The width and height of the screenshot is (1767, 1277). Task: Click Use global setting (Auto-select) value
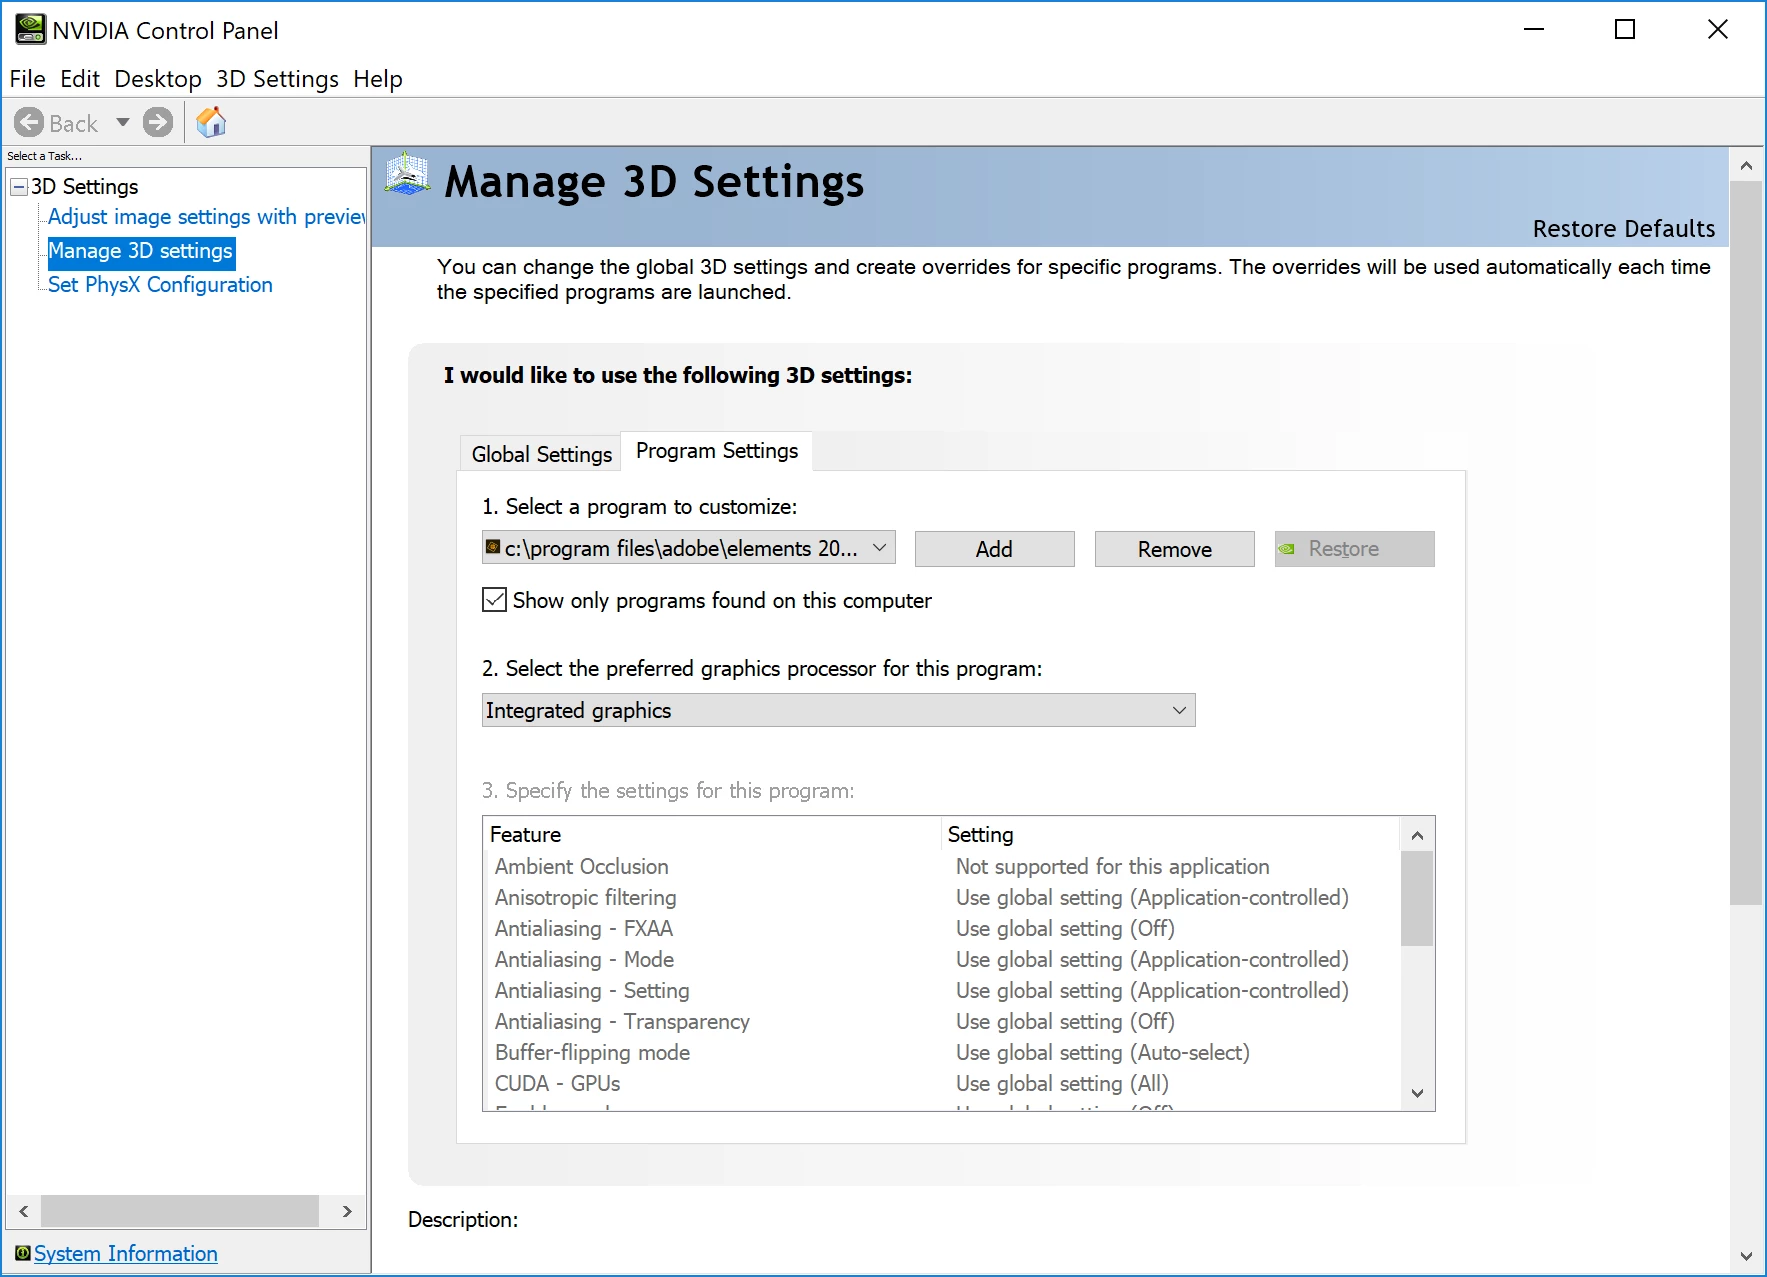tap(1103, 1053)
